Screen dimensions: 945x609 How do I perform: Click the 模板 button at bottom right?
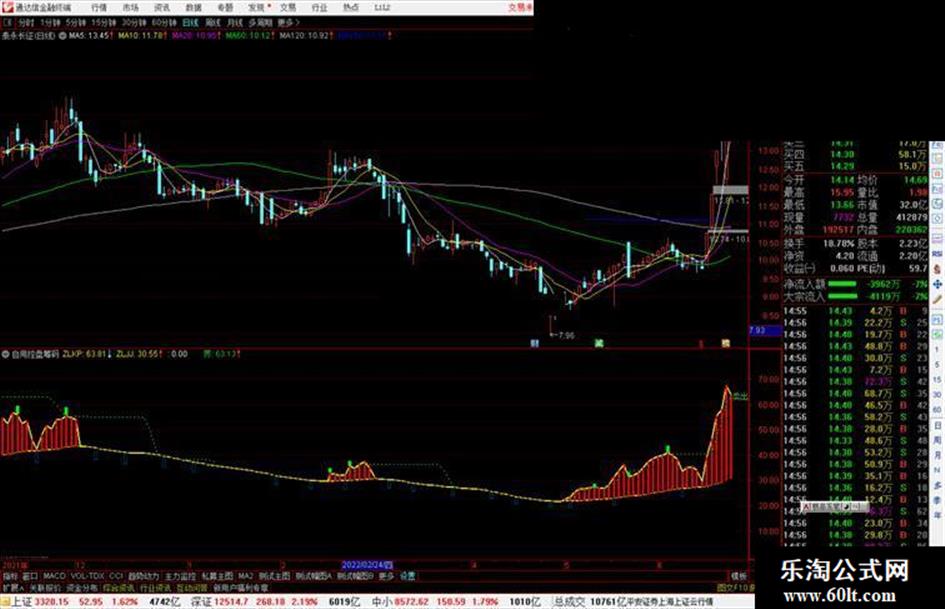(738, 576)
